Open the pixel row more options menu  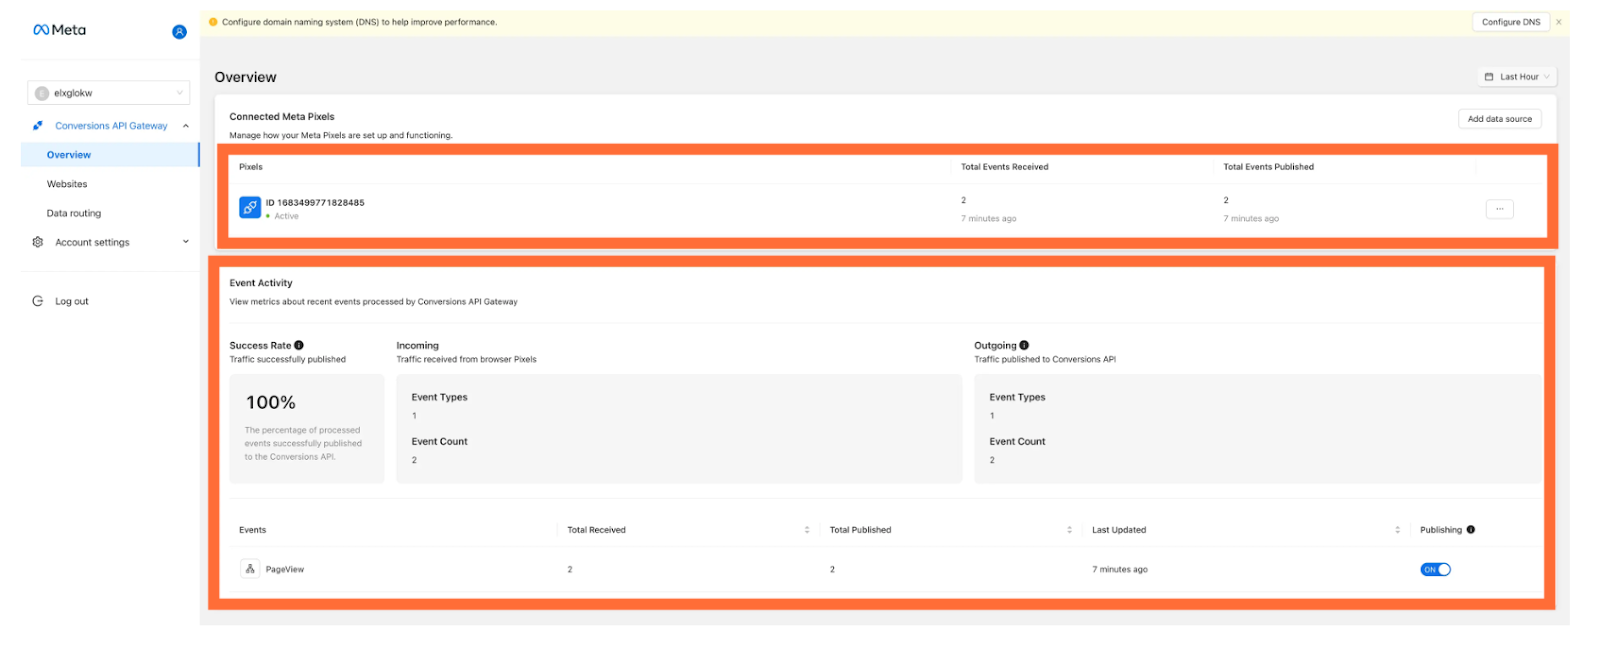pyautogui.click(x=1499, y=209)
